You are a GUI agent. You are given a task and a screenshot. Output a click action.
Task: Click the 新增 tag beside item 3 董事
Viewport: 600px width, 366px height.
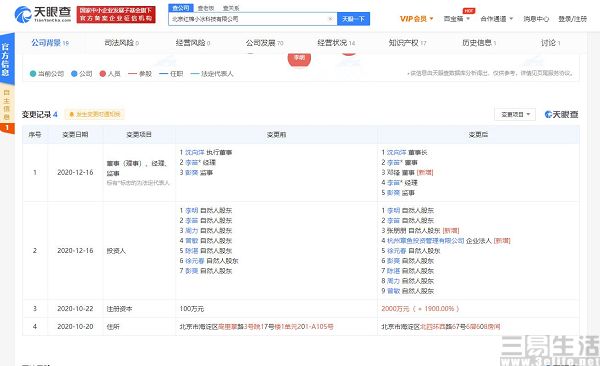click(x=425, y=173)
